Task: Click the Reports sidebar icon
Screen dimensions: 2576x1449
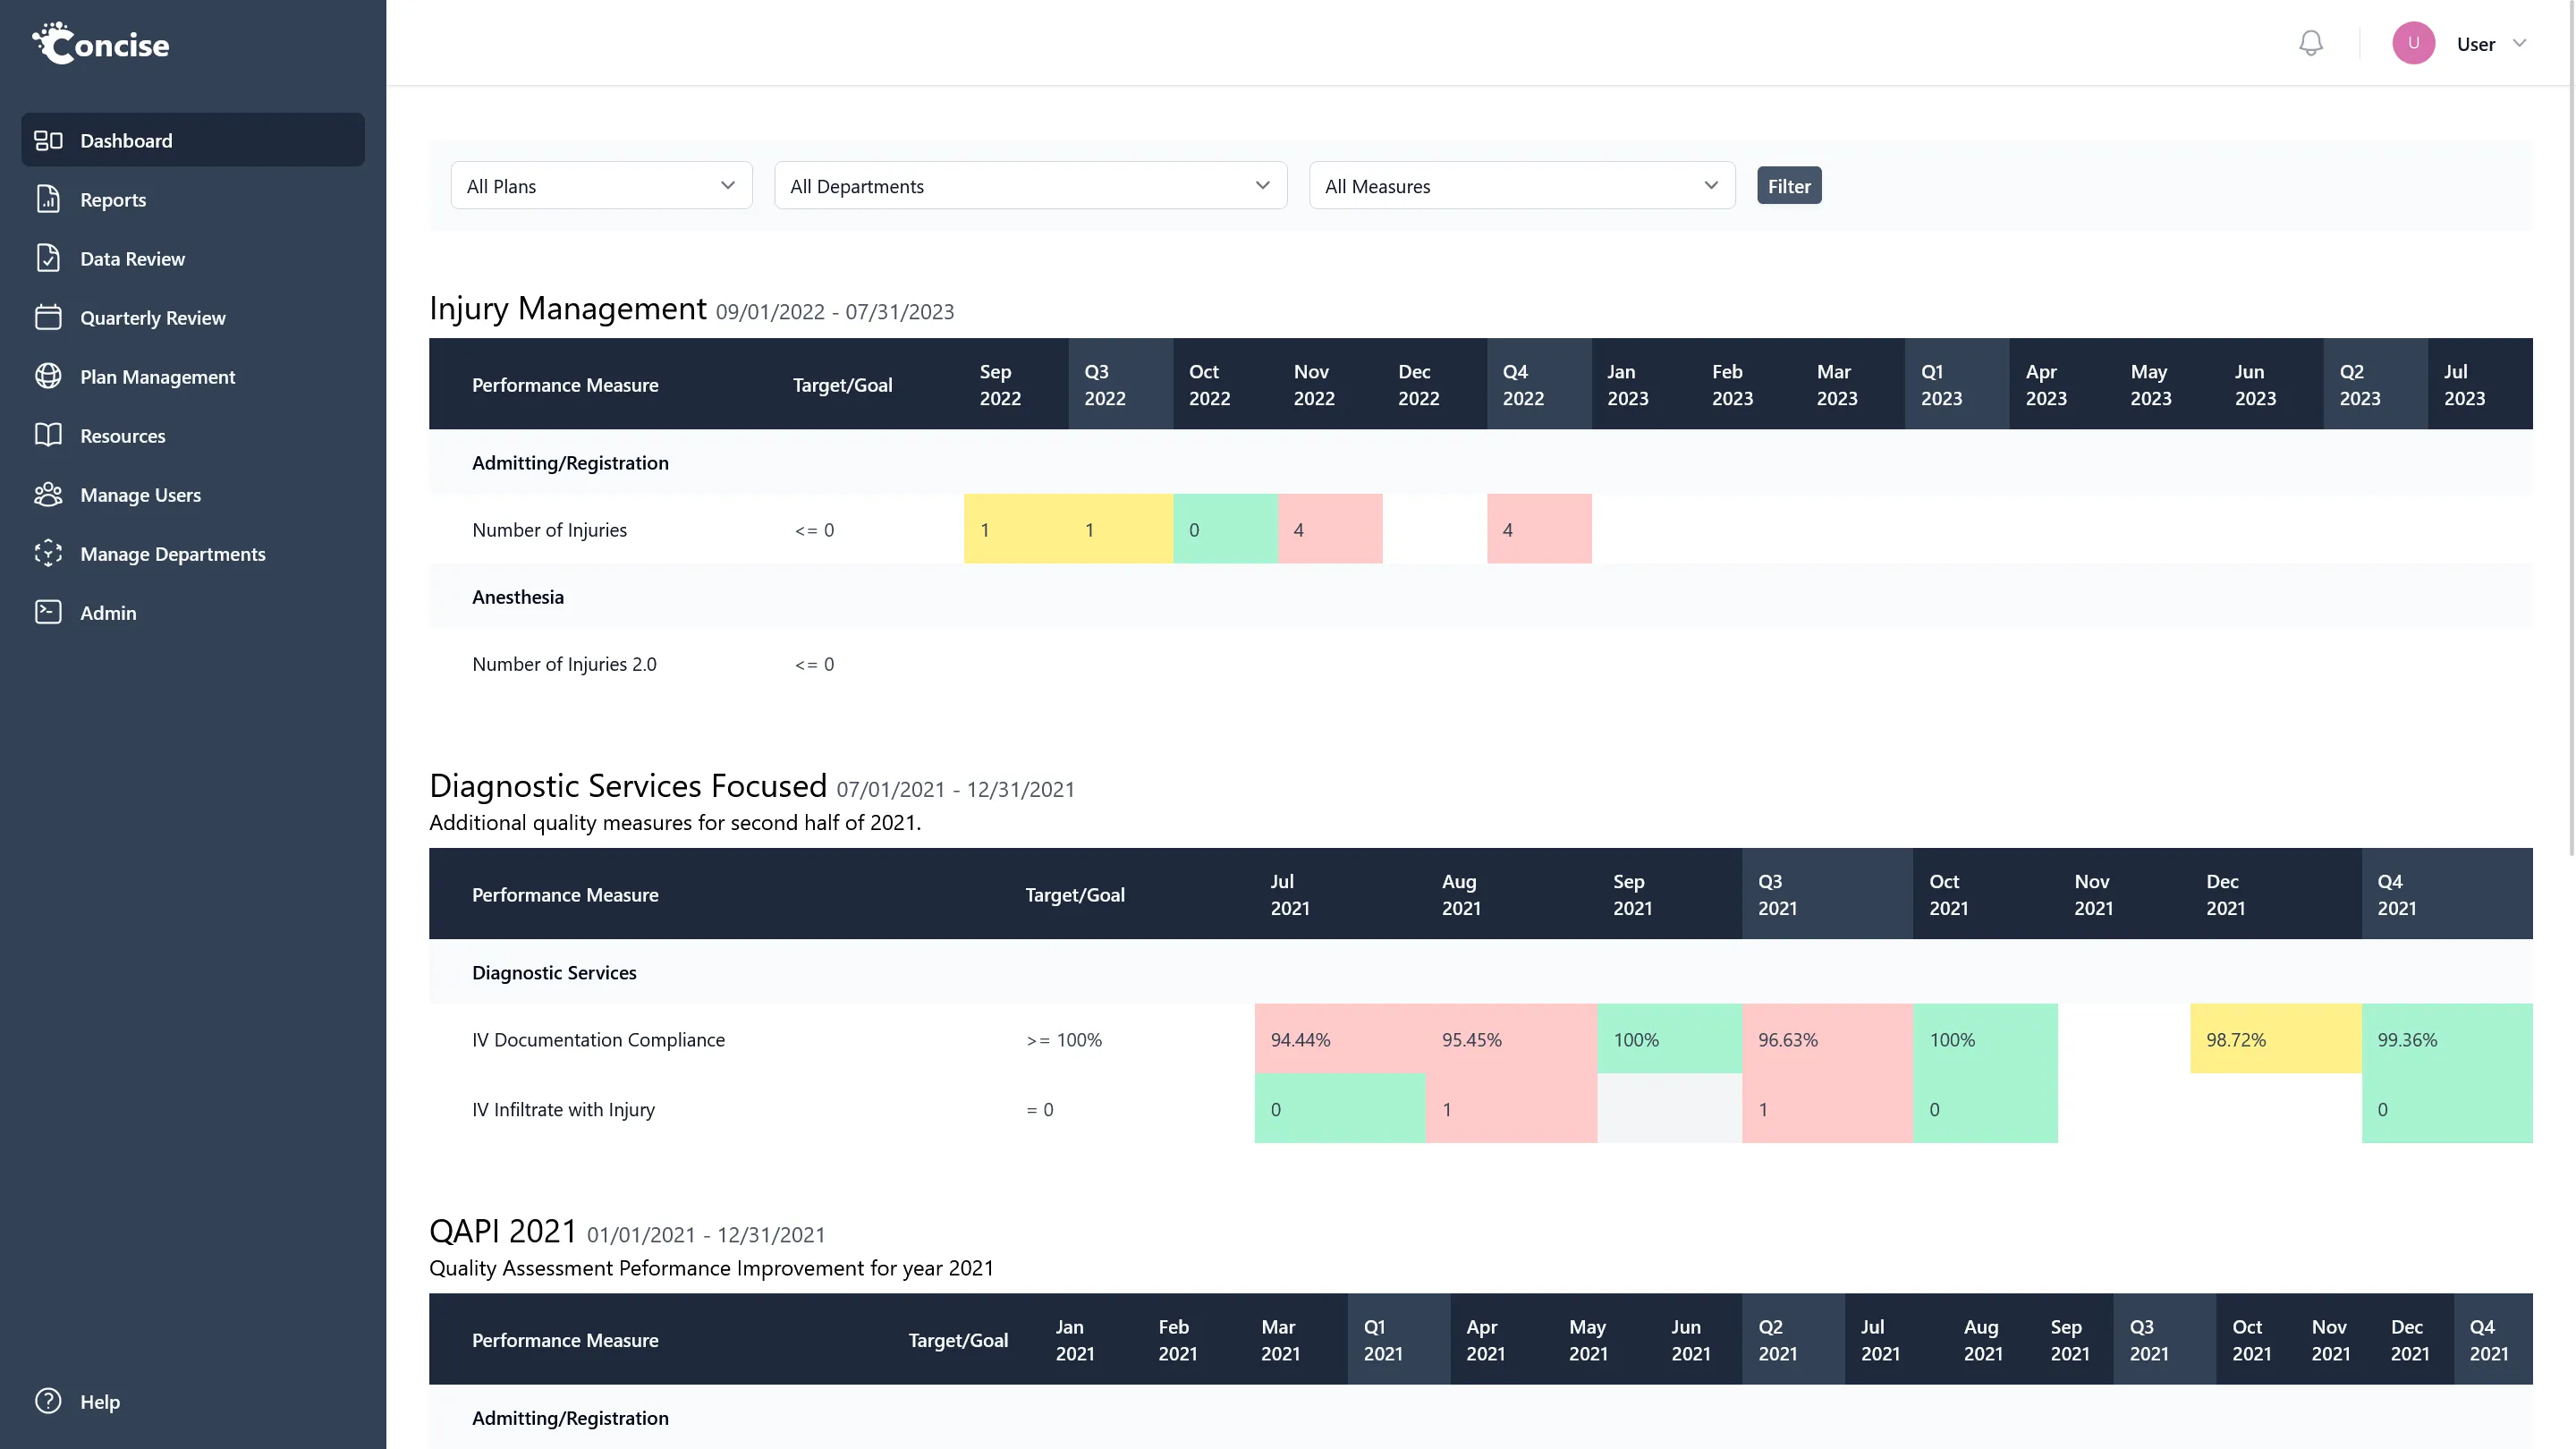Action: tap(49, 199)
